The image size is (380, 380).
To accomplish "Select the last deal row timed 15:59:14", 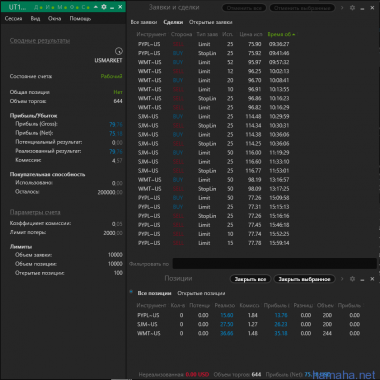I will pyautogui.click(x=213, y=243).
